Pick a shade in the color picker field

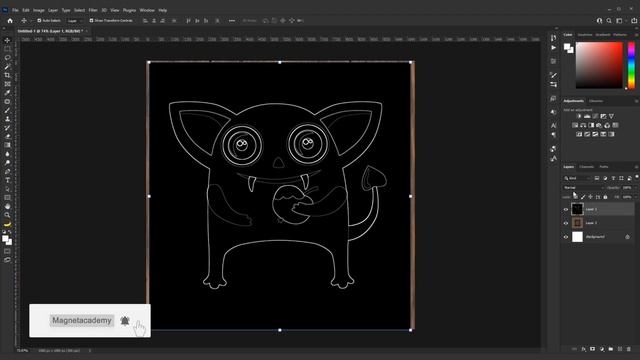tap(599, 65)
